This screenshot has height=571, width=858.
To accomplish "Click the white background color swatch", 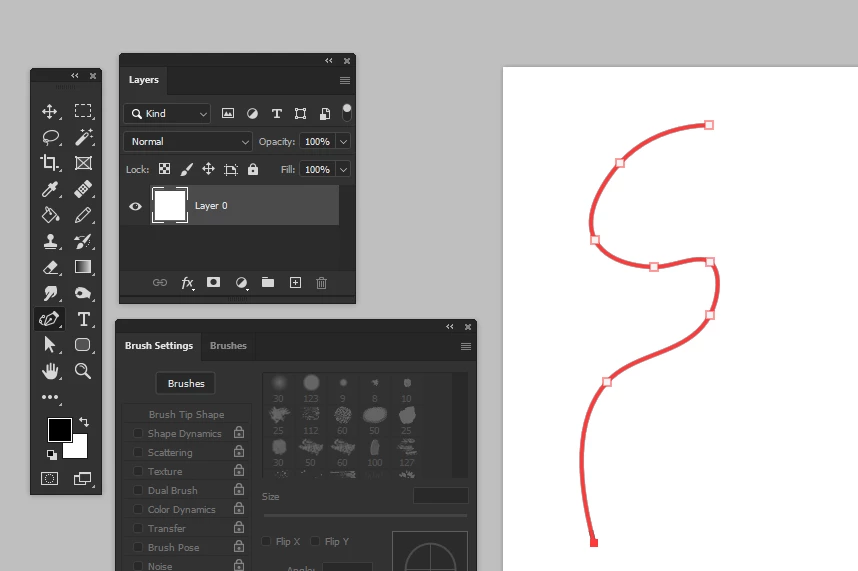I will [79, 450].
